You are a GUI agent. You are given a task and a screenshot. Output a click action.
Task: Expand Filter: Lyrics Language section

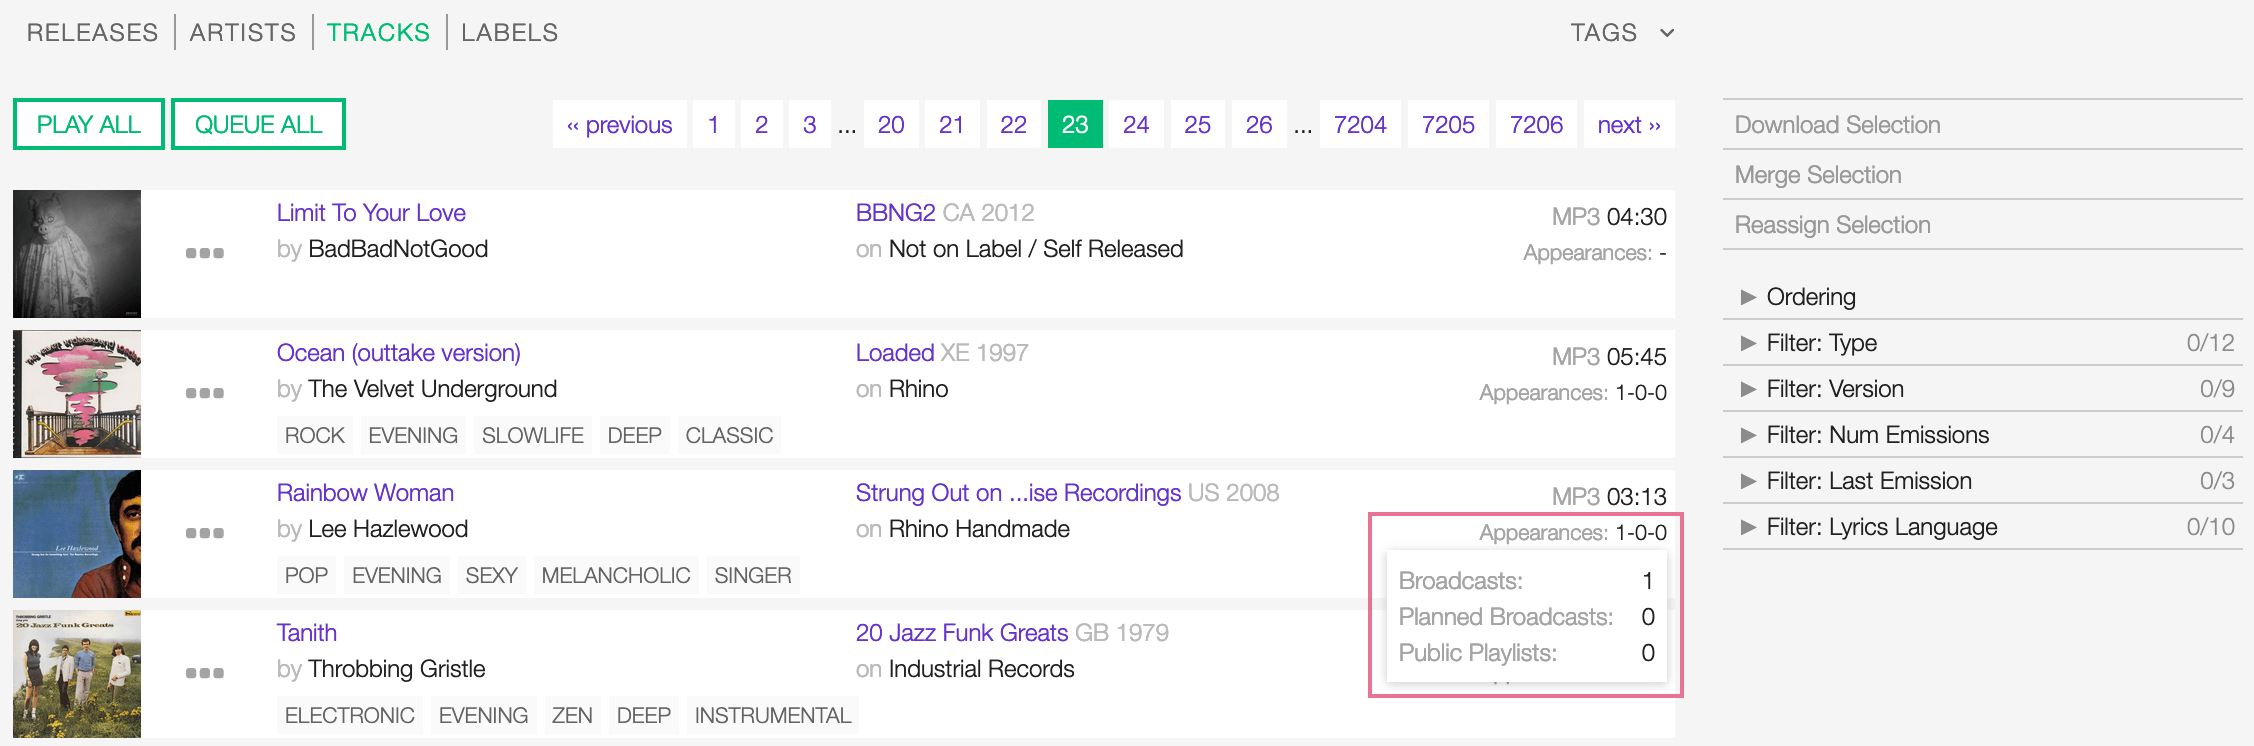tap(1982, 527)
